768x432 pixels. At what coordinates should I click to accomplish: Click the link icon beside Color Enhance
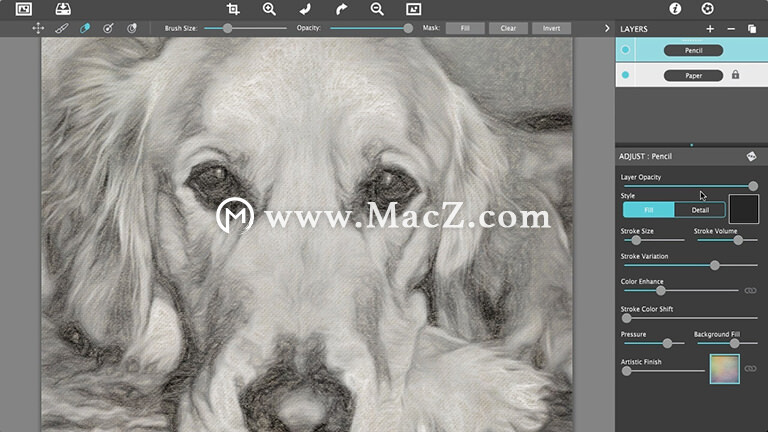[750, 290]
